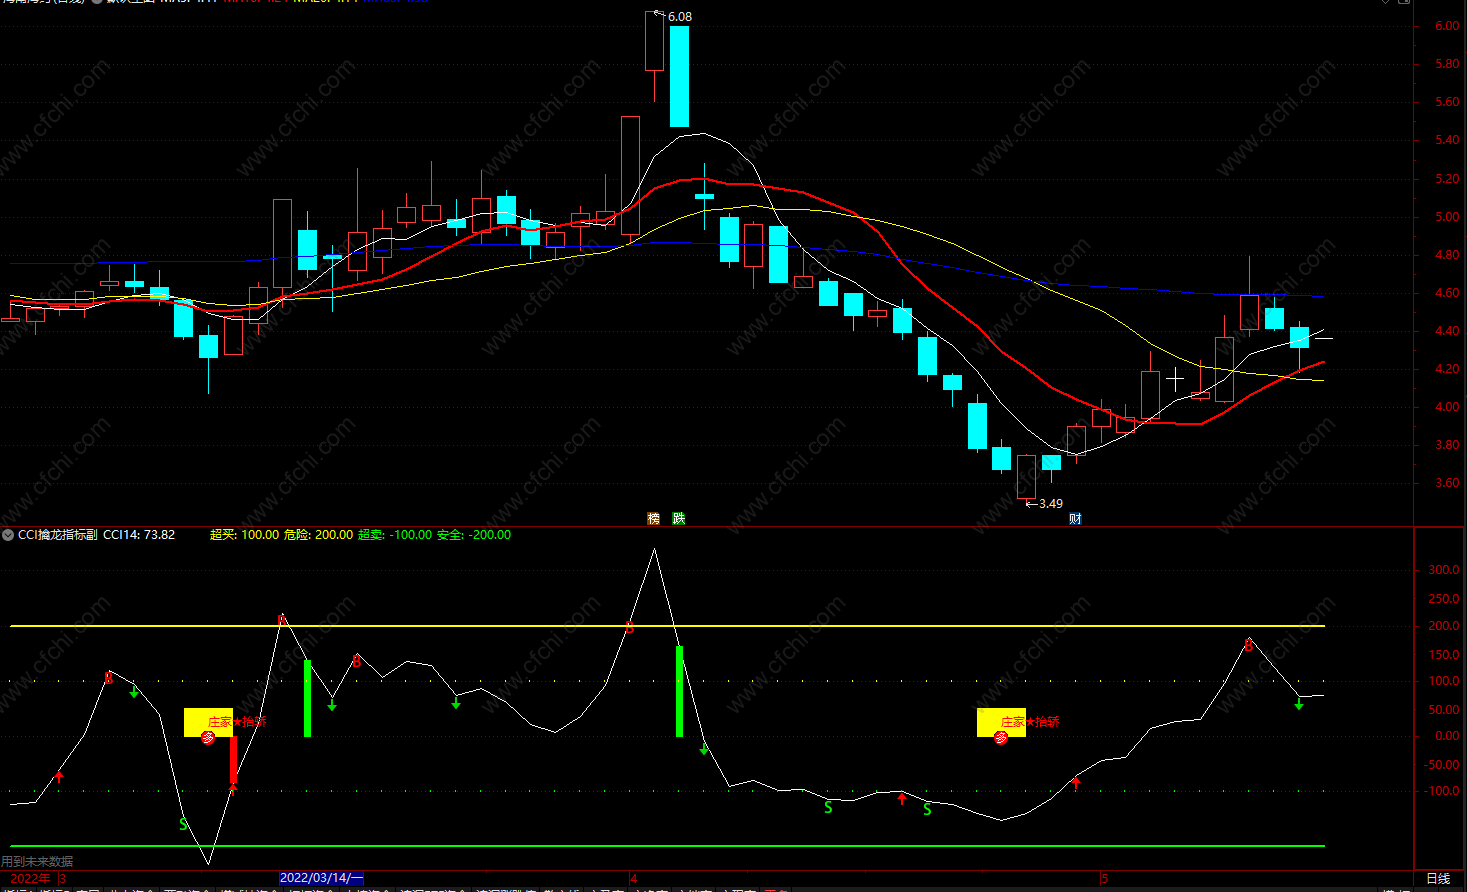This screenshot has width=1467, height=892.
Task: Click the 危险: 200.00 legend entry
Action: tap(318, 535)
